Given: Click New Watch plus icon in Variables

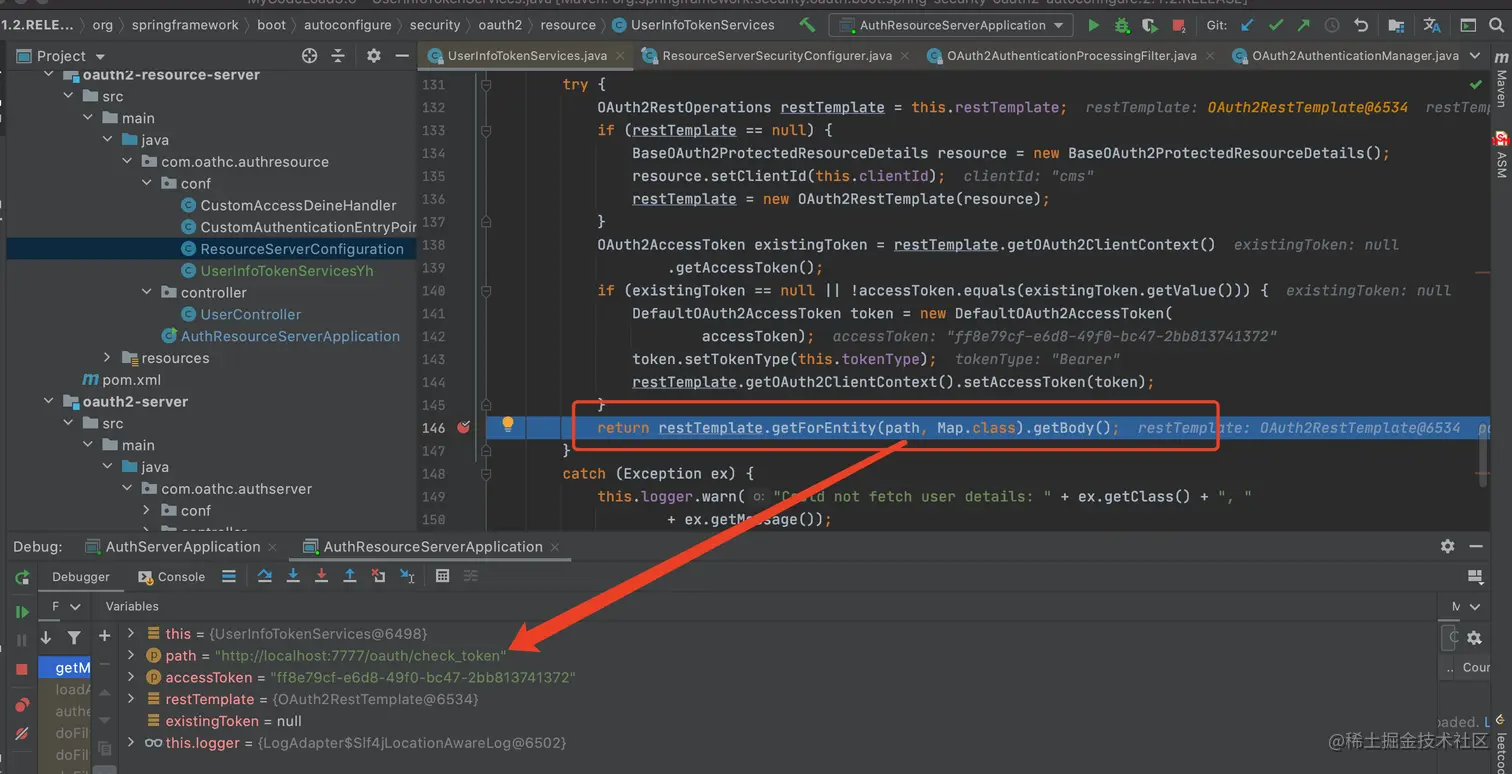Looking at the screenshot, I should coord(104,636).
